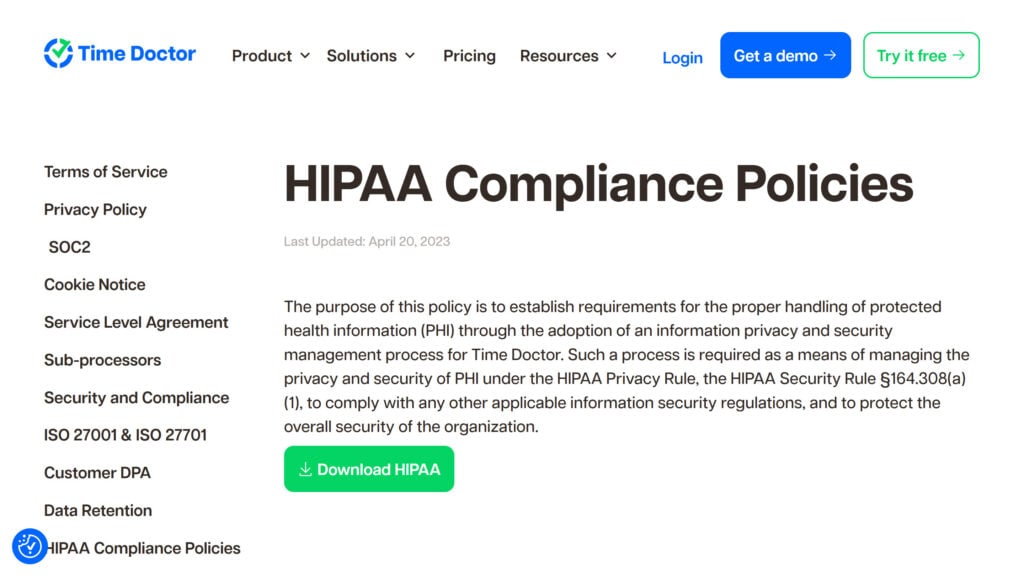Open the Privacy Policy page
Viewport: 1024px width, 576px height.
pyautogui.click(x=95, y=210)
